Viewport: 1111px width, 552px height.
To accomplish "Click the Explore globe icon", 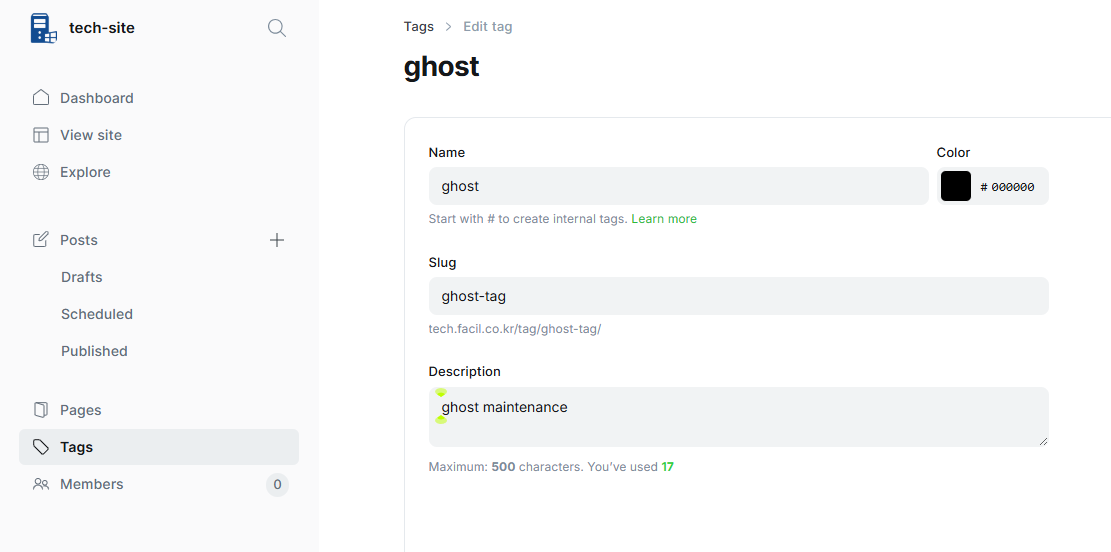I will click(x=41, y=172).
